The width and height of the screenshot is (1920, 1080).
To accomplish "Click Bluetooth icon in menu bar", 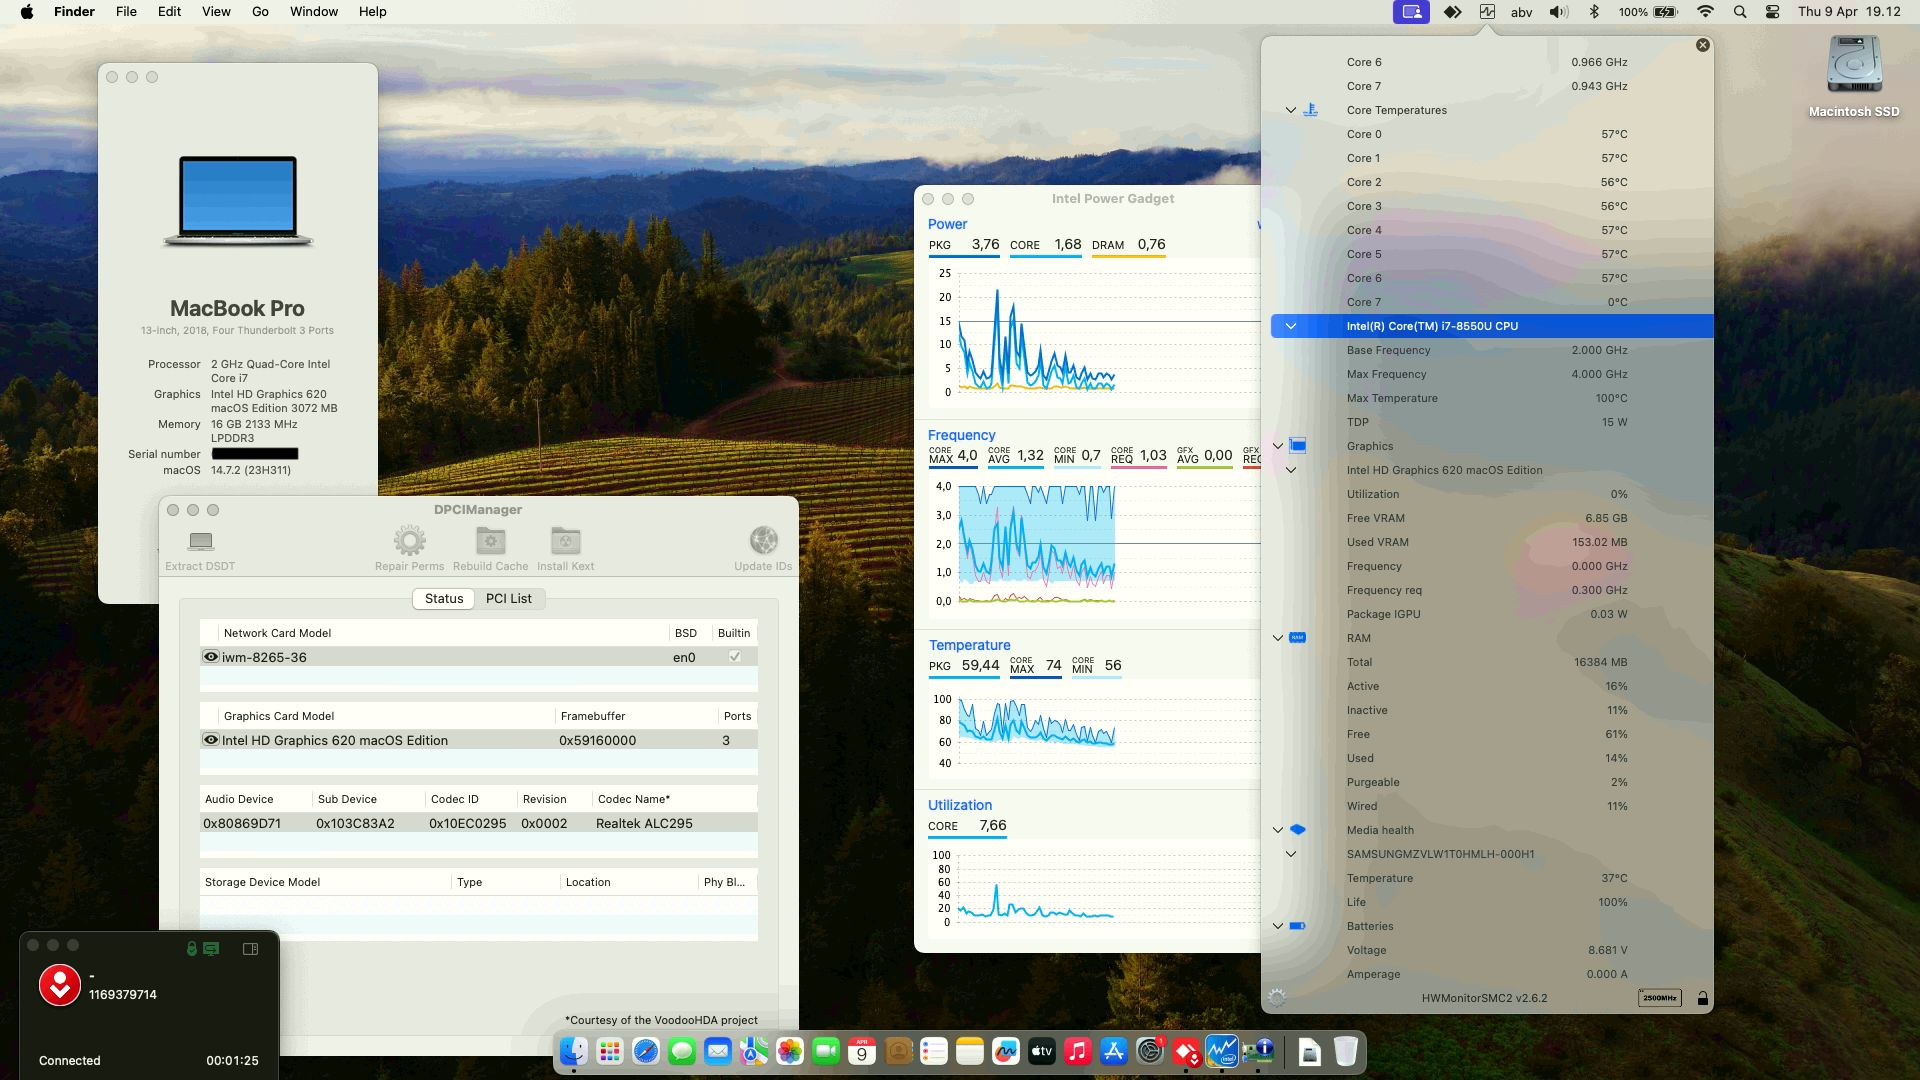I will tap(1595, 12).
